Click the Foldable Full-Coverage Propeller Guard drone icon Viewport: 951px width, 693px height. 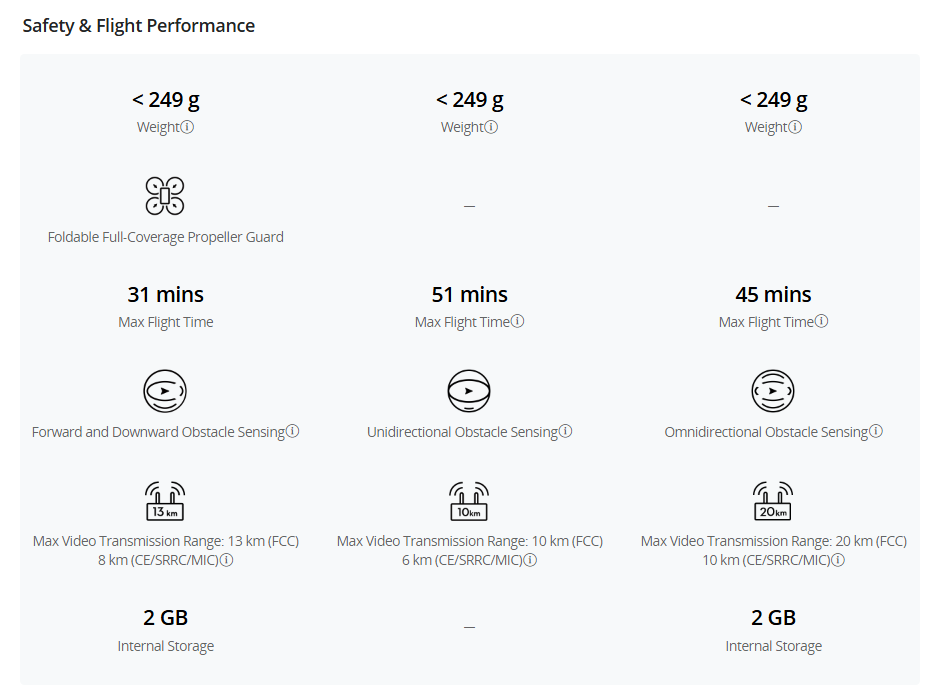point(165,196)
